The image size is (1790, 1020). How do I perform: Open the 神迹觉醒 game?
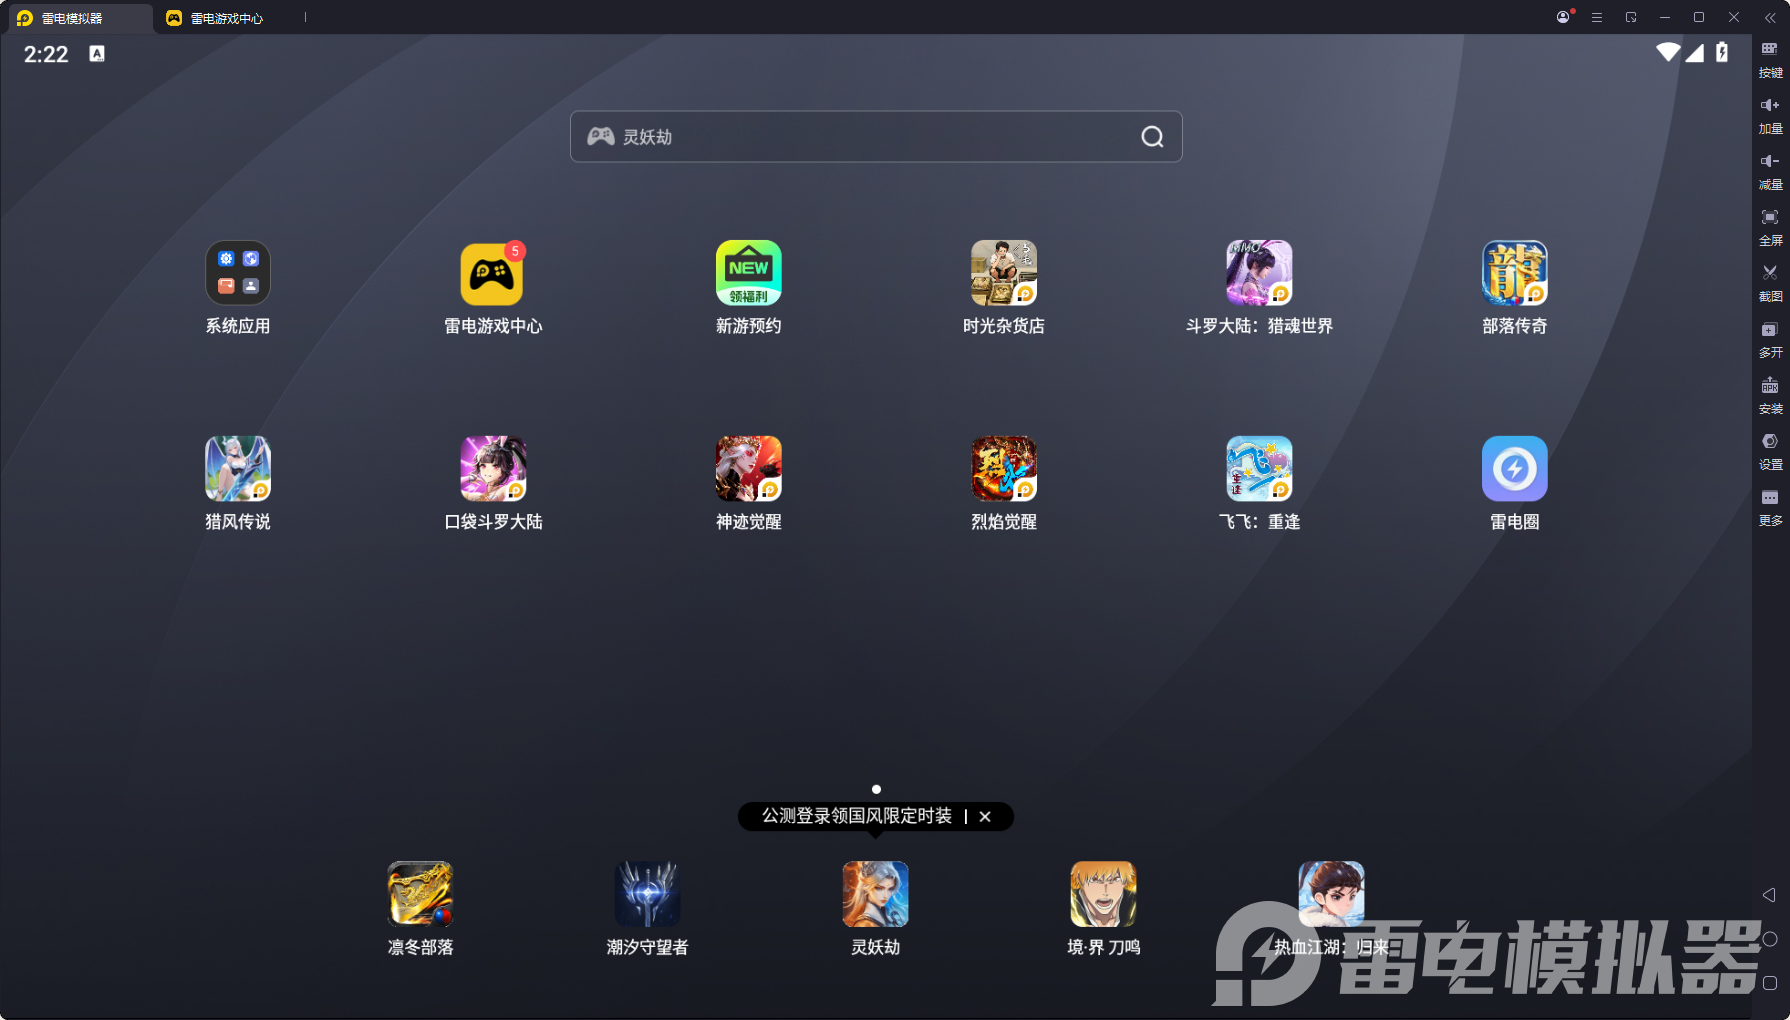(x=748, y=468)
